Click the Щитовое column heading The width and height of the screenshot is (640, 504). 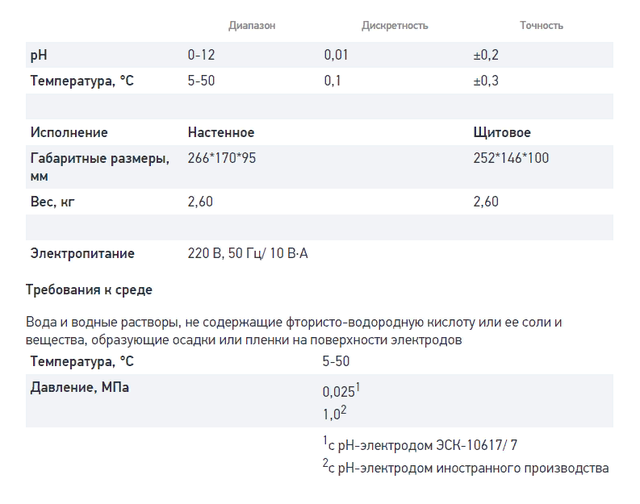coord(502,132)
